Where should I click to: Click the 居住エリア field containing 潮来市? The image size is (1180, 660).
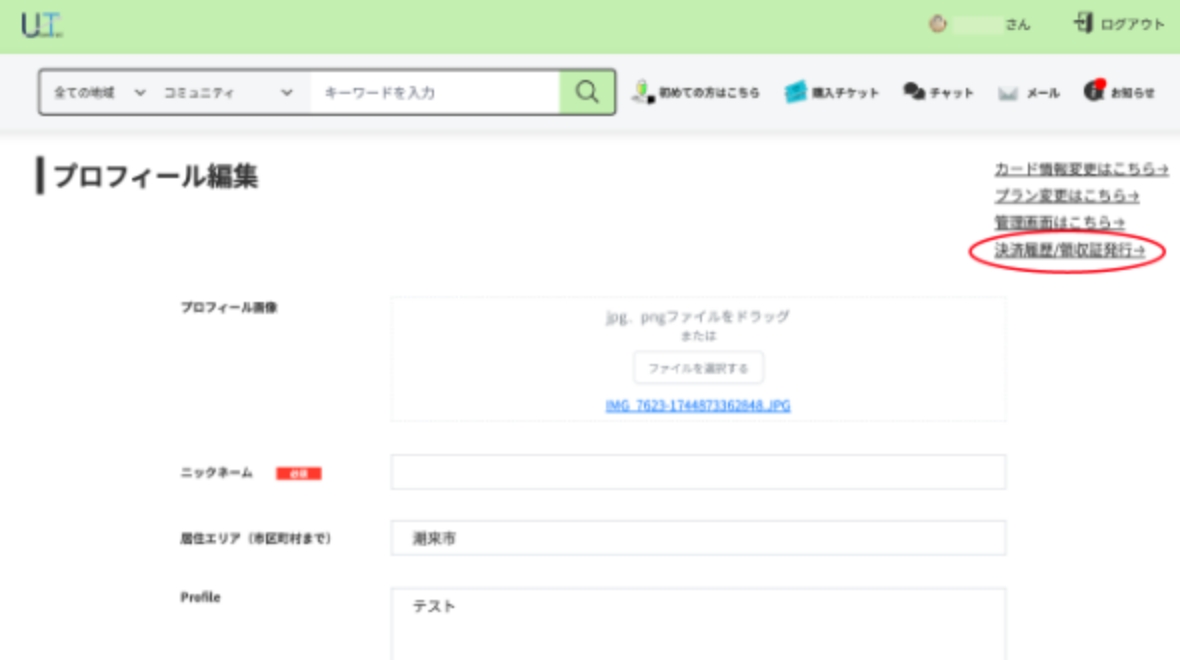(x=698, y=538)
